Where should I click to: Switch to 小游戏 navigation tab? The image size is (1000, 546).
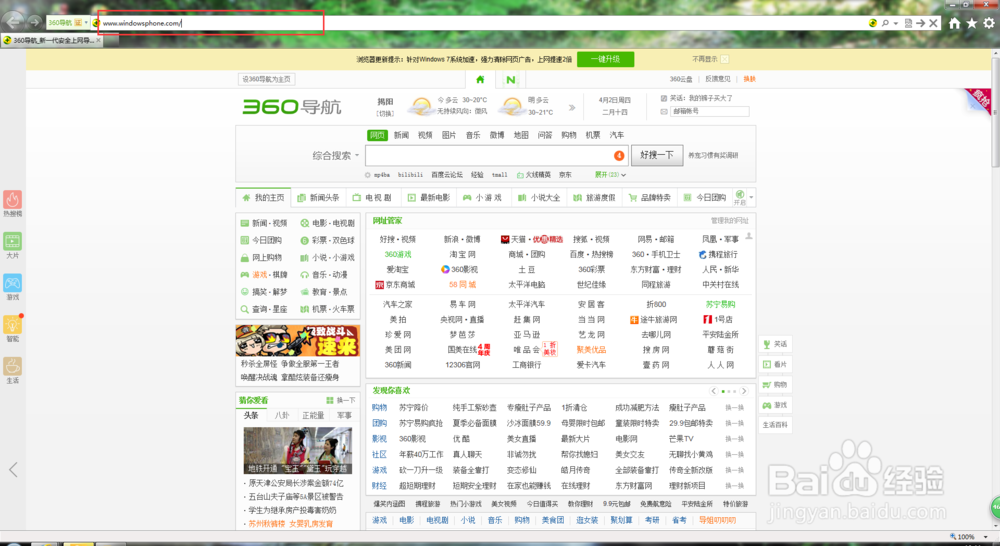483,198
